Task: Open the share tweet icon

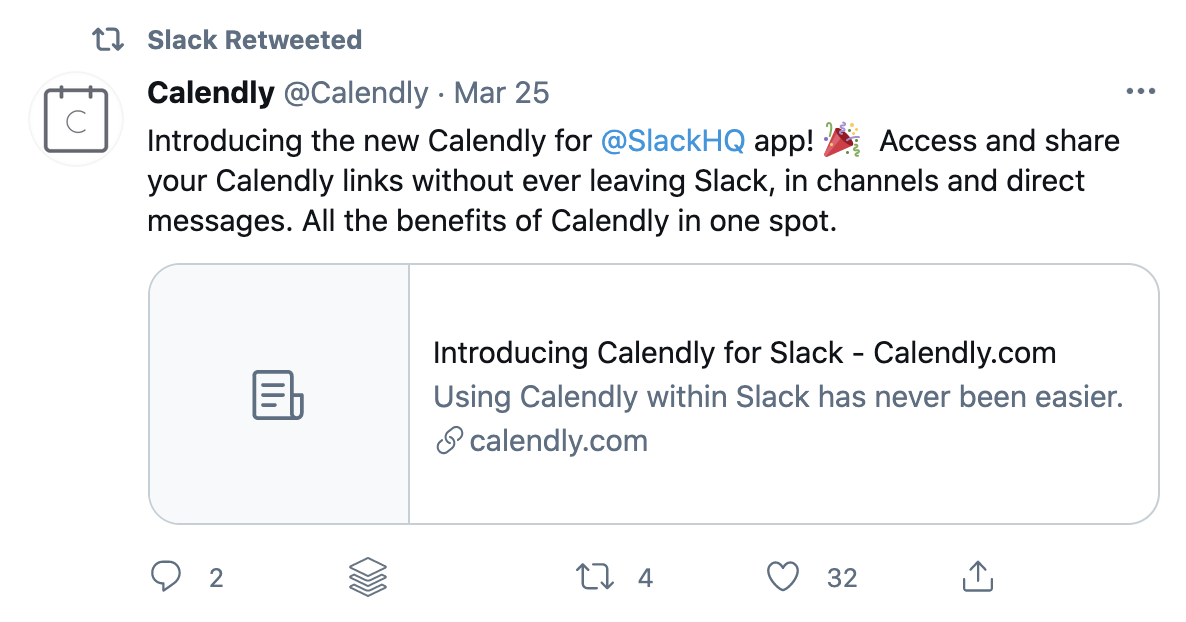Action: point(977,576)
